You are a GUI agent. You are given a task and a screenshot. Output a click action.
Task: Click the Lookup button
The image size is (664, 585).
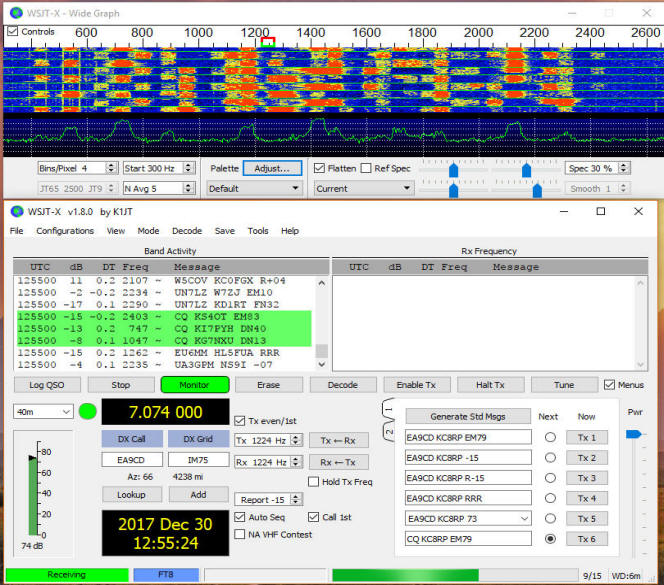131,494
